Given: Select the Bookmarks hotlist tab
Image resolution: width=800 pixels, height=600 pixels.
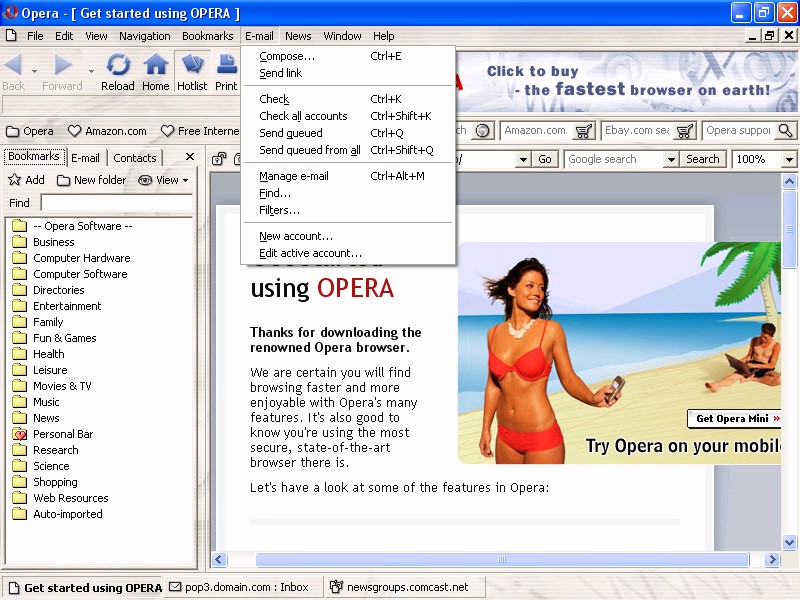Looking at the screenshot, I should (34, 156).
